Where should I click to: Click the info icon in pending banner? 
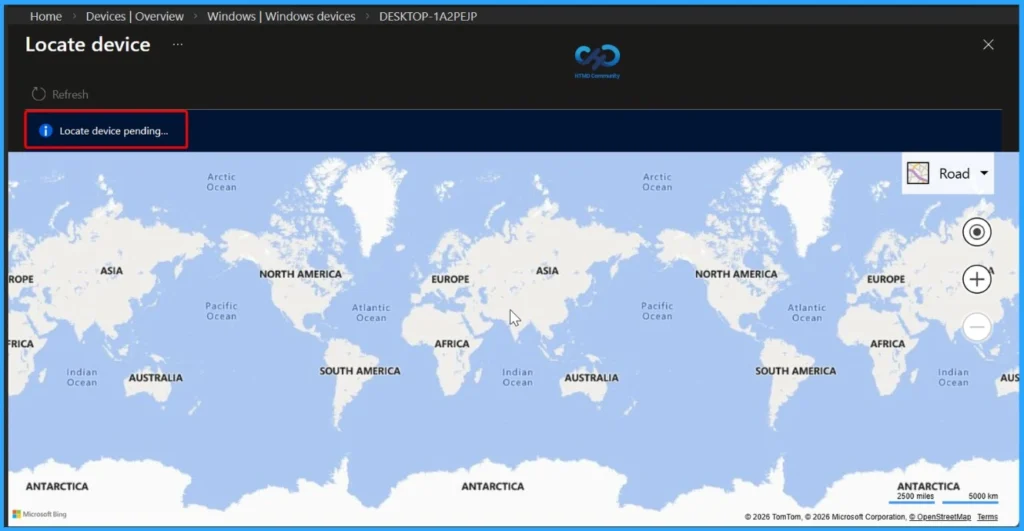(x=45, y=131)
